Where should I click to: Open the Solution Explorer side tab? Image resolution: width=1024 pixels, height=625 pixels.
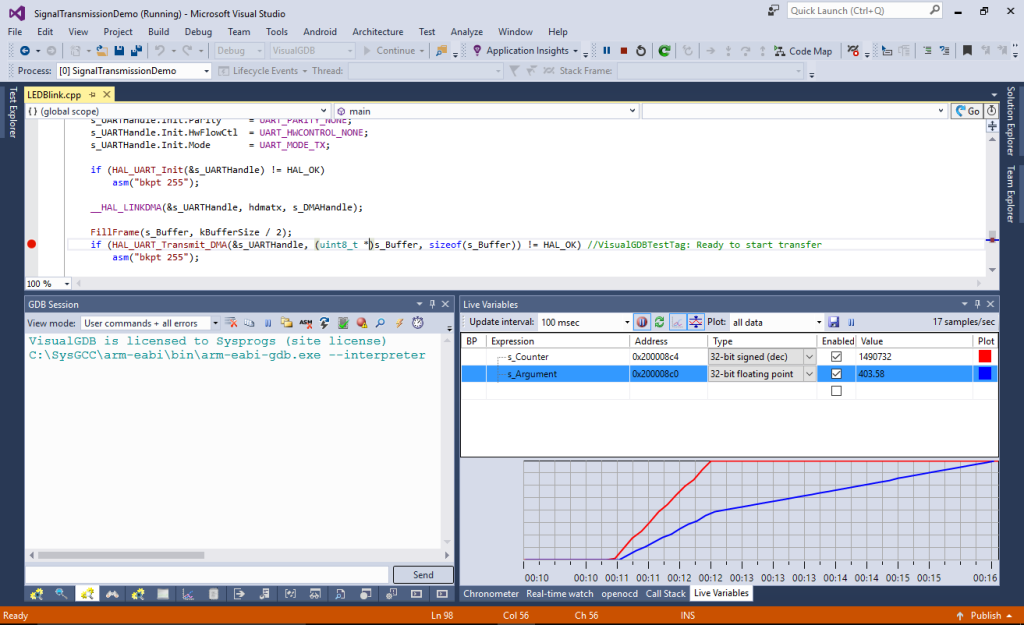click(1010, 121)
